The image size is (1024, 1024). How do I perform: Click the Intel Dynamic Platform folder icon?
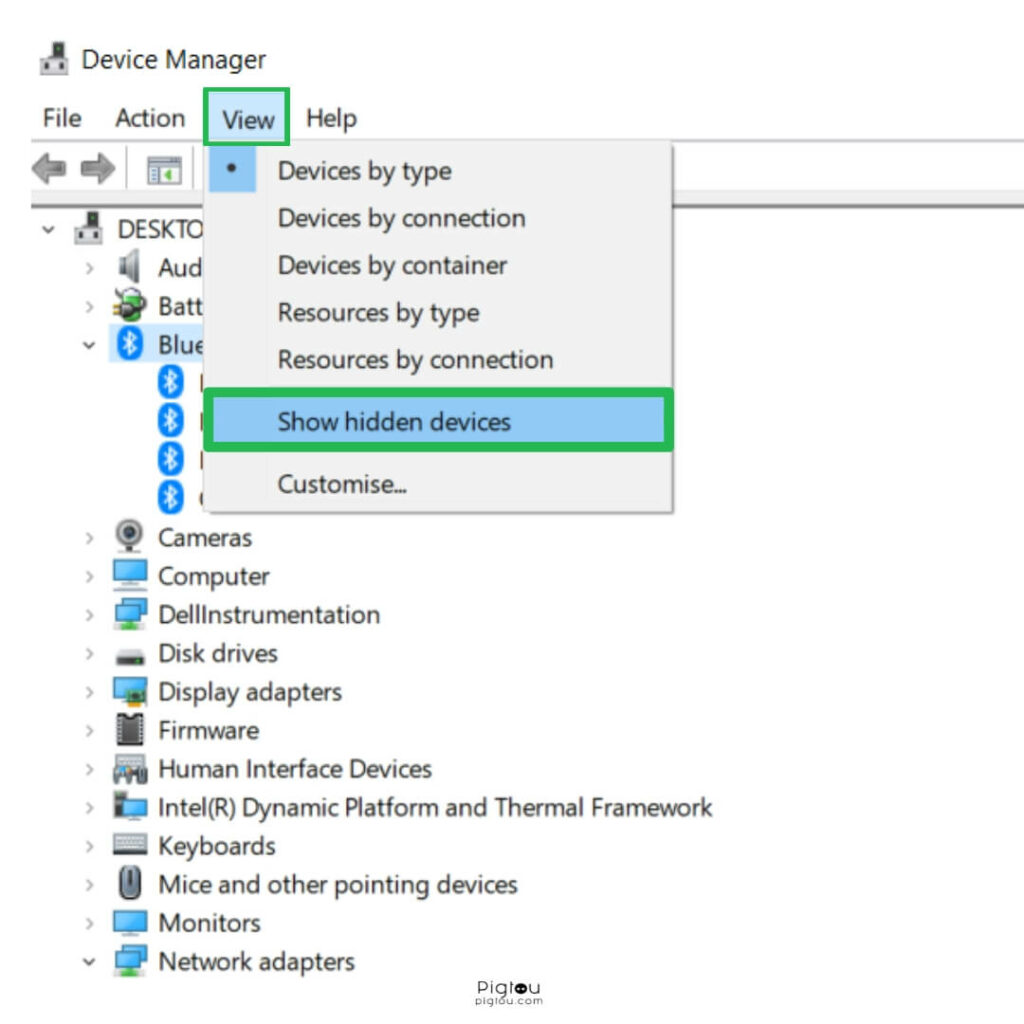(130, 806)
